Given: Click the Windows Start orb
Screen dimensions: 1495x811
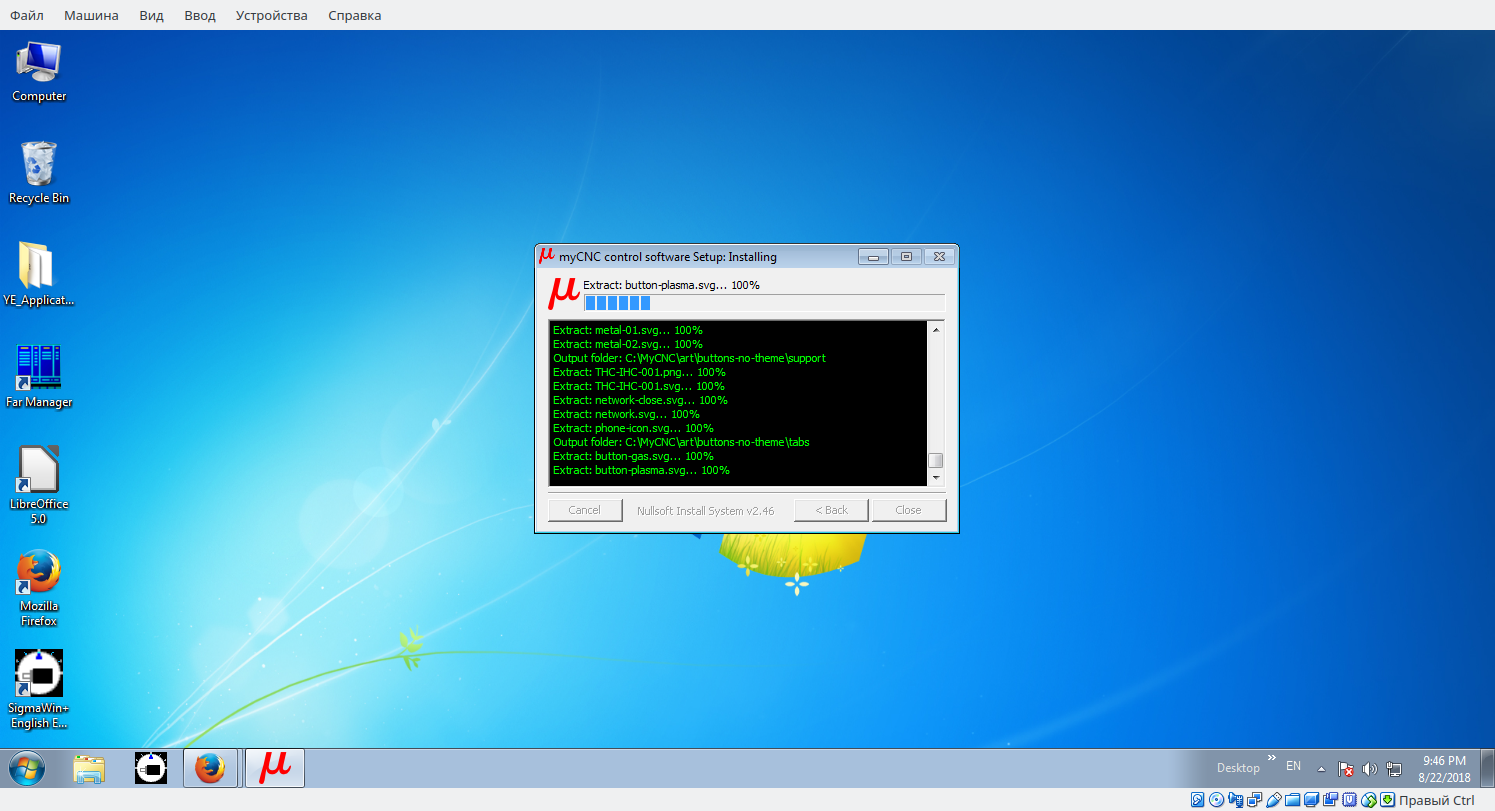Looking at the screenshot, I should point(27,768).
